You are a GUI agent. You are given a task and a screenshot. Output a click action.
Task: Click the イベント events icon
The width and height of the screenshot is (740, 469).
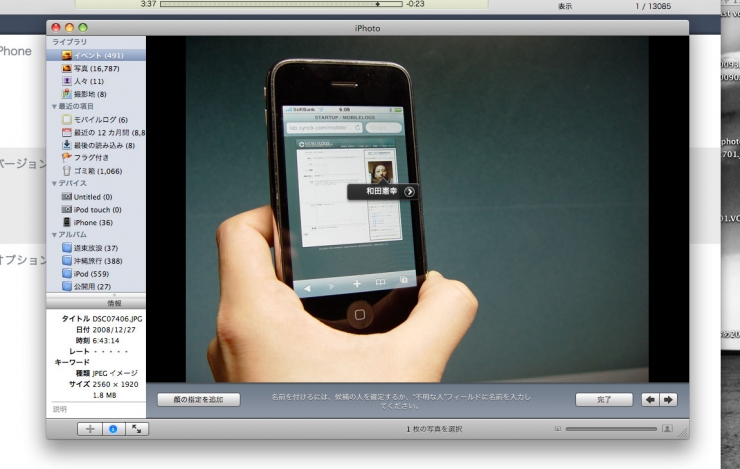(67, 55)
